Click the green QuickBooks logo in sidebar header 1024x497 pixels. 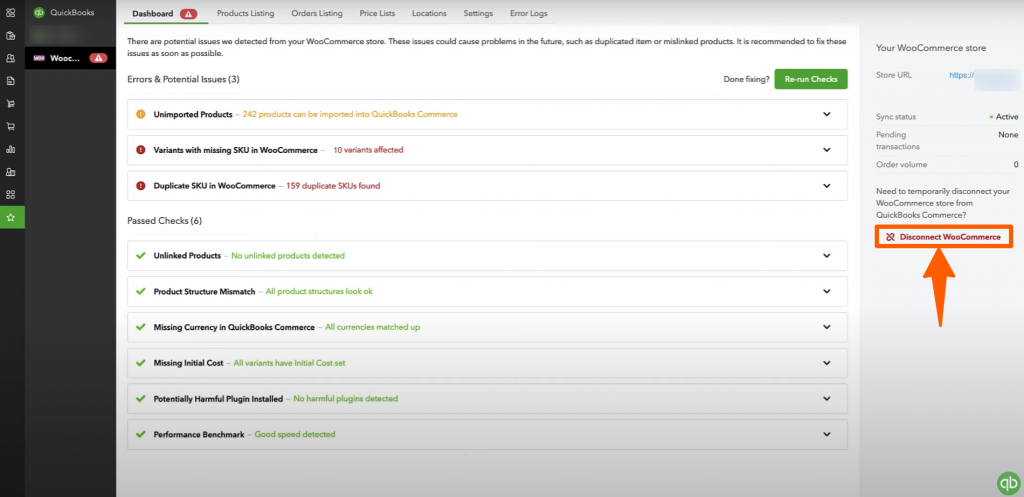tap(39, 12)
